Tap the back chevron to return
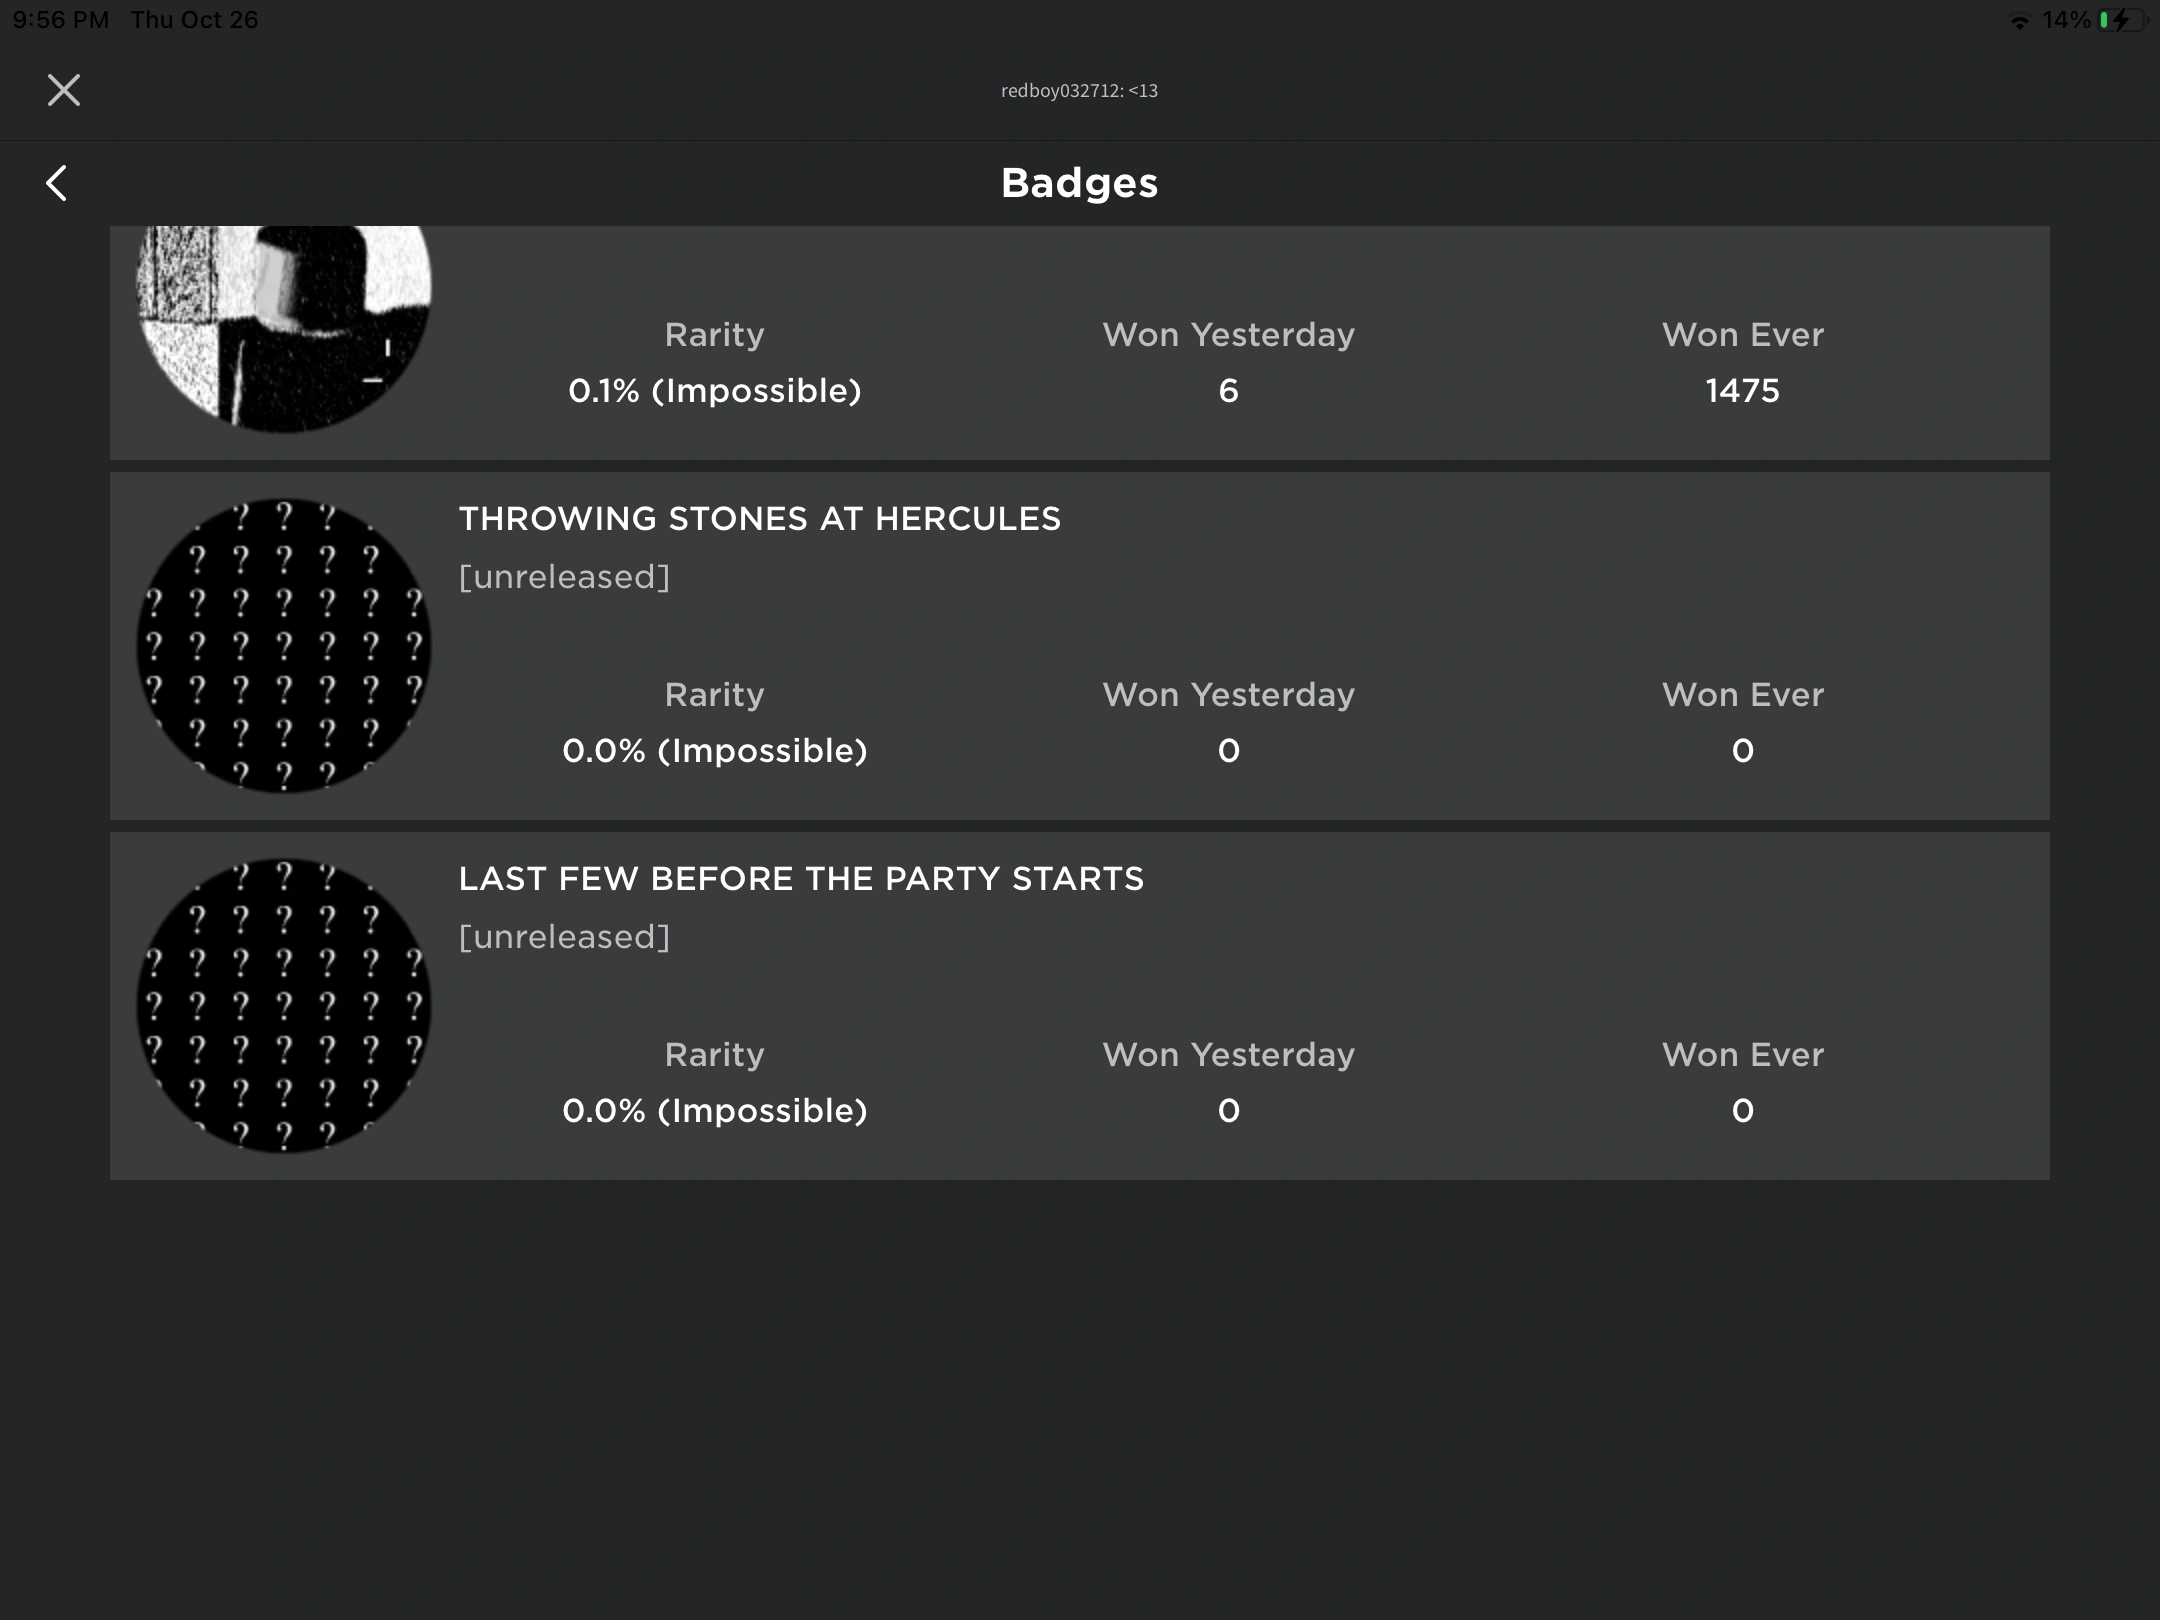 tap(57, 182)
